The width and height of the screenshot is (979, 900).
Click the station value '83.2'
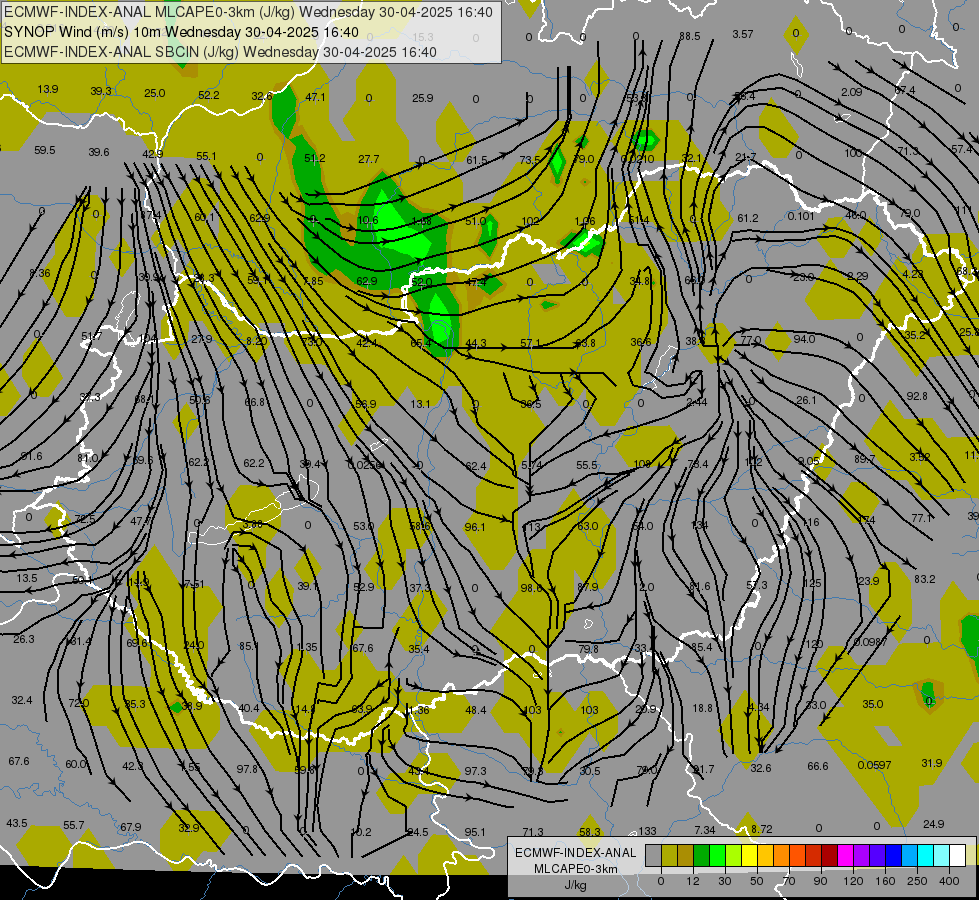click(x=925, y=579)
